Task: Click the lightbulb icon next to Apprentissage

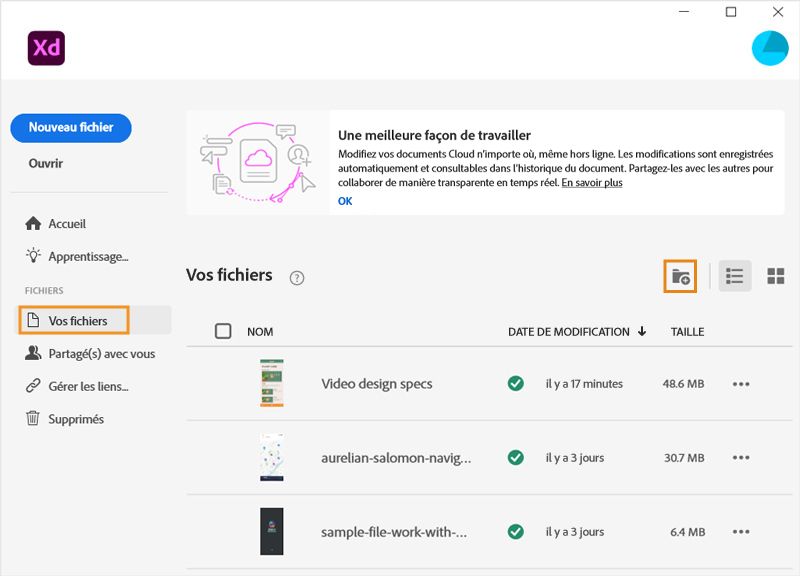Action: click(33, 256)
